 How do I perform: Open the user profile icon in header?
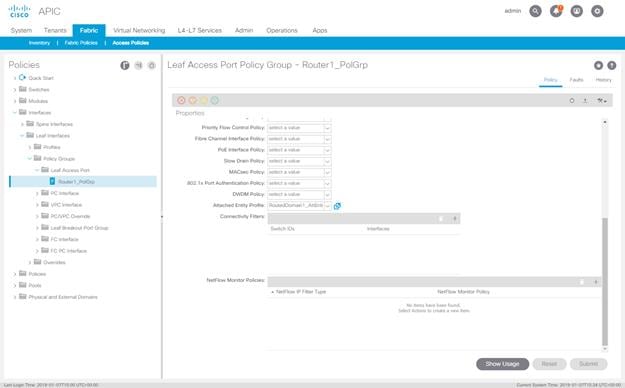[576, 11]
